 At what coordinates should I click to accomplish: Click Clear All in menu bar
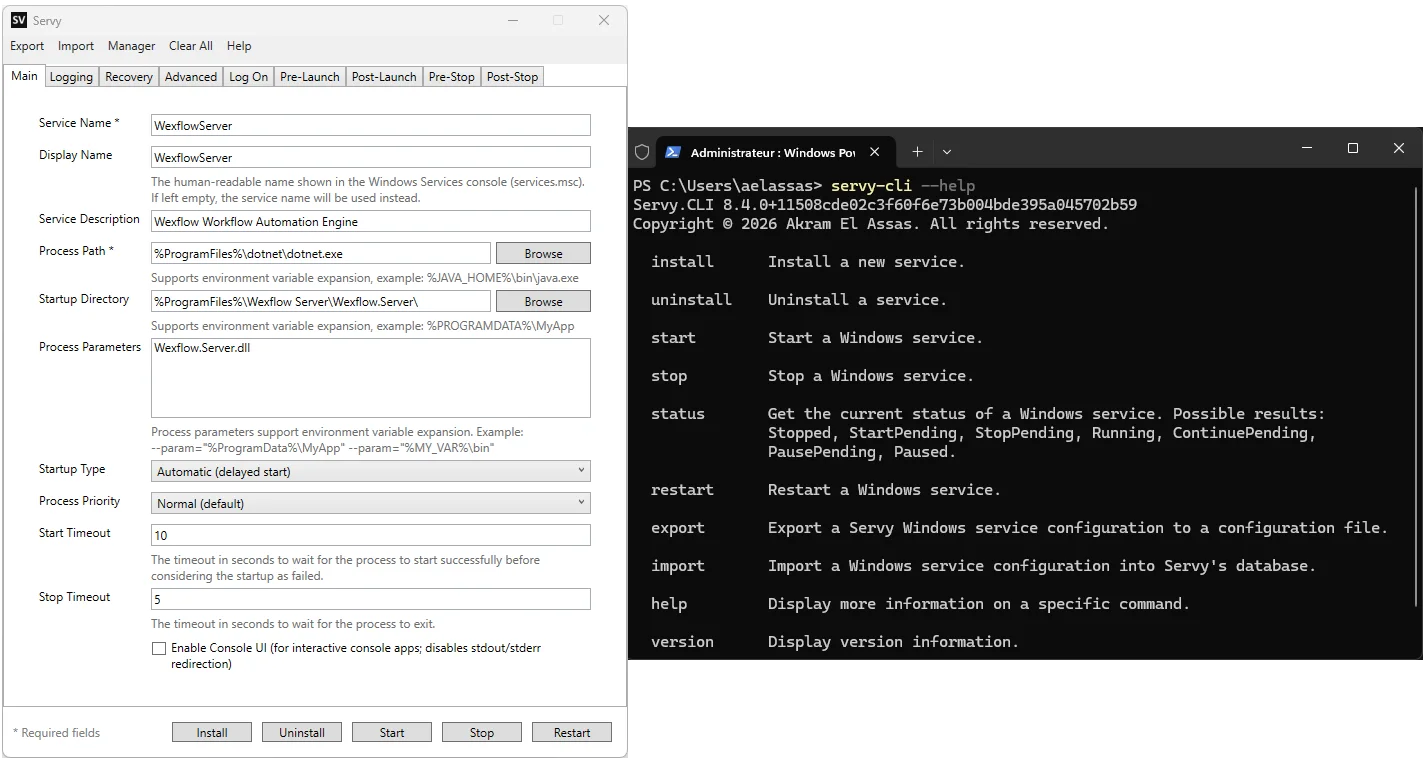190,46
